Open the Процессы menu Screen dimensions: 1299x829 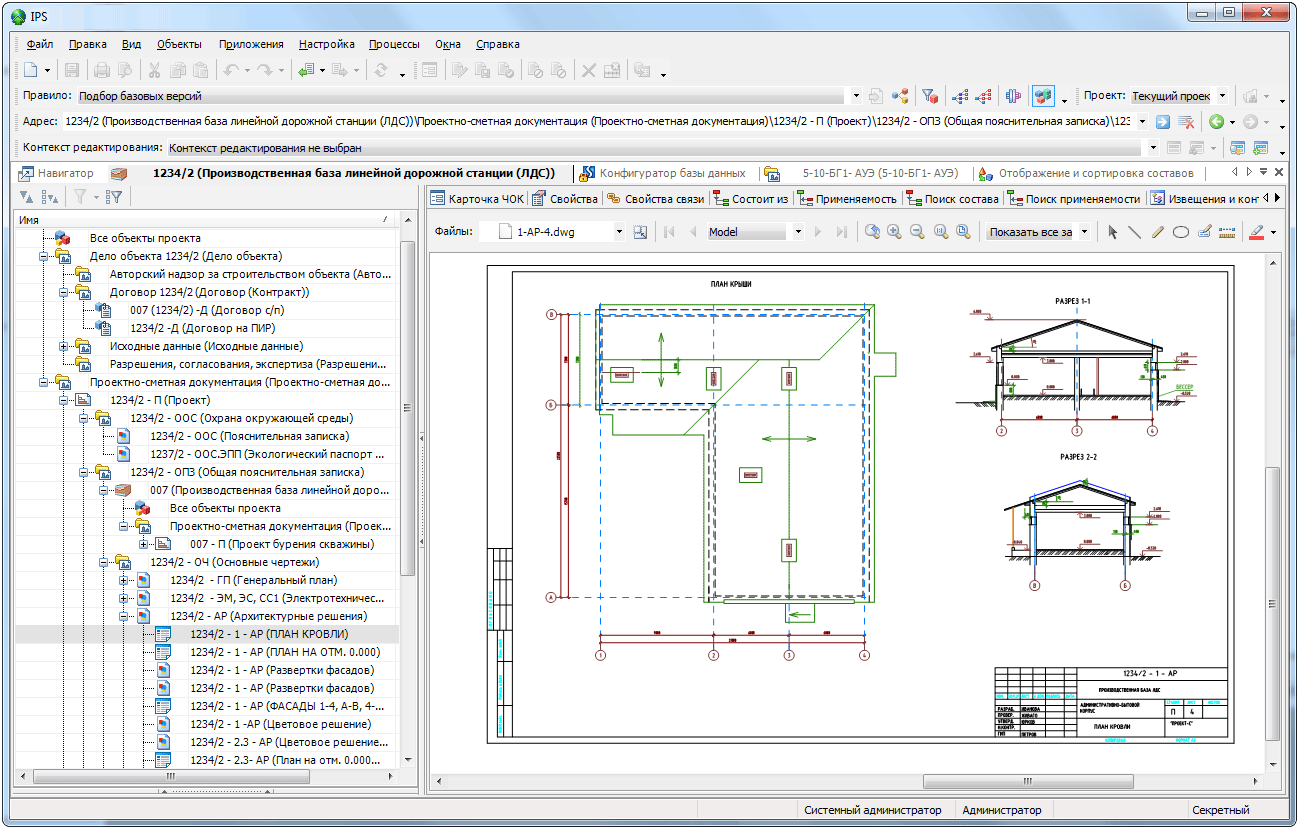tap(394, 44)
